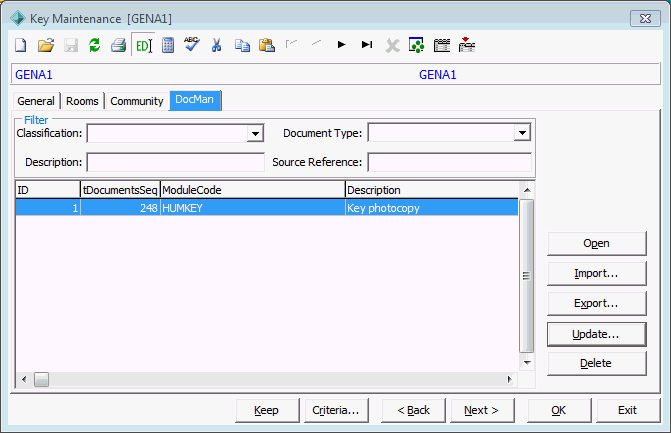Viewport: 671px width, 433px height.
Task: Select the HUMKEY module code cell
Action: [x=252, y=208]
